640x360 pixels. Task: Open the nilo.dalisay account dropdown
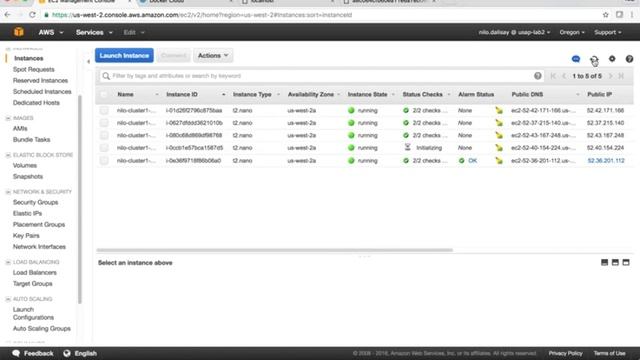coord(514,32)
